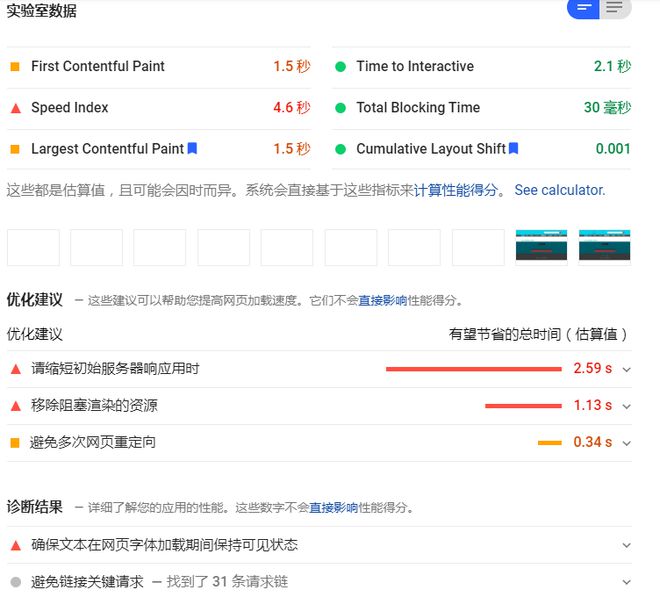Click the grey circle beside 避免链接关键请求
Viewport: 660px width, 597px height.
[x=16, y=582]
